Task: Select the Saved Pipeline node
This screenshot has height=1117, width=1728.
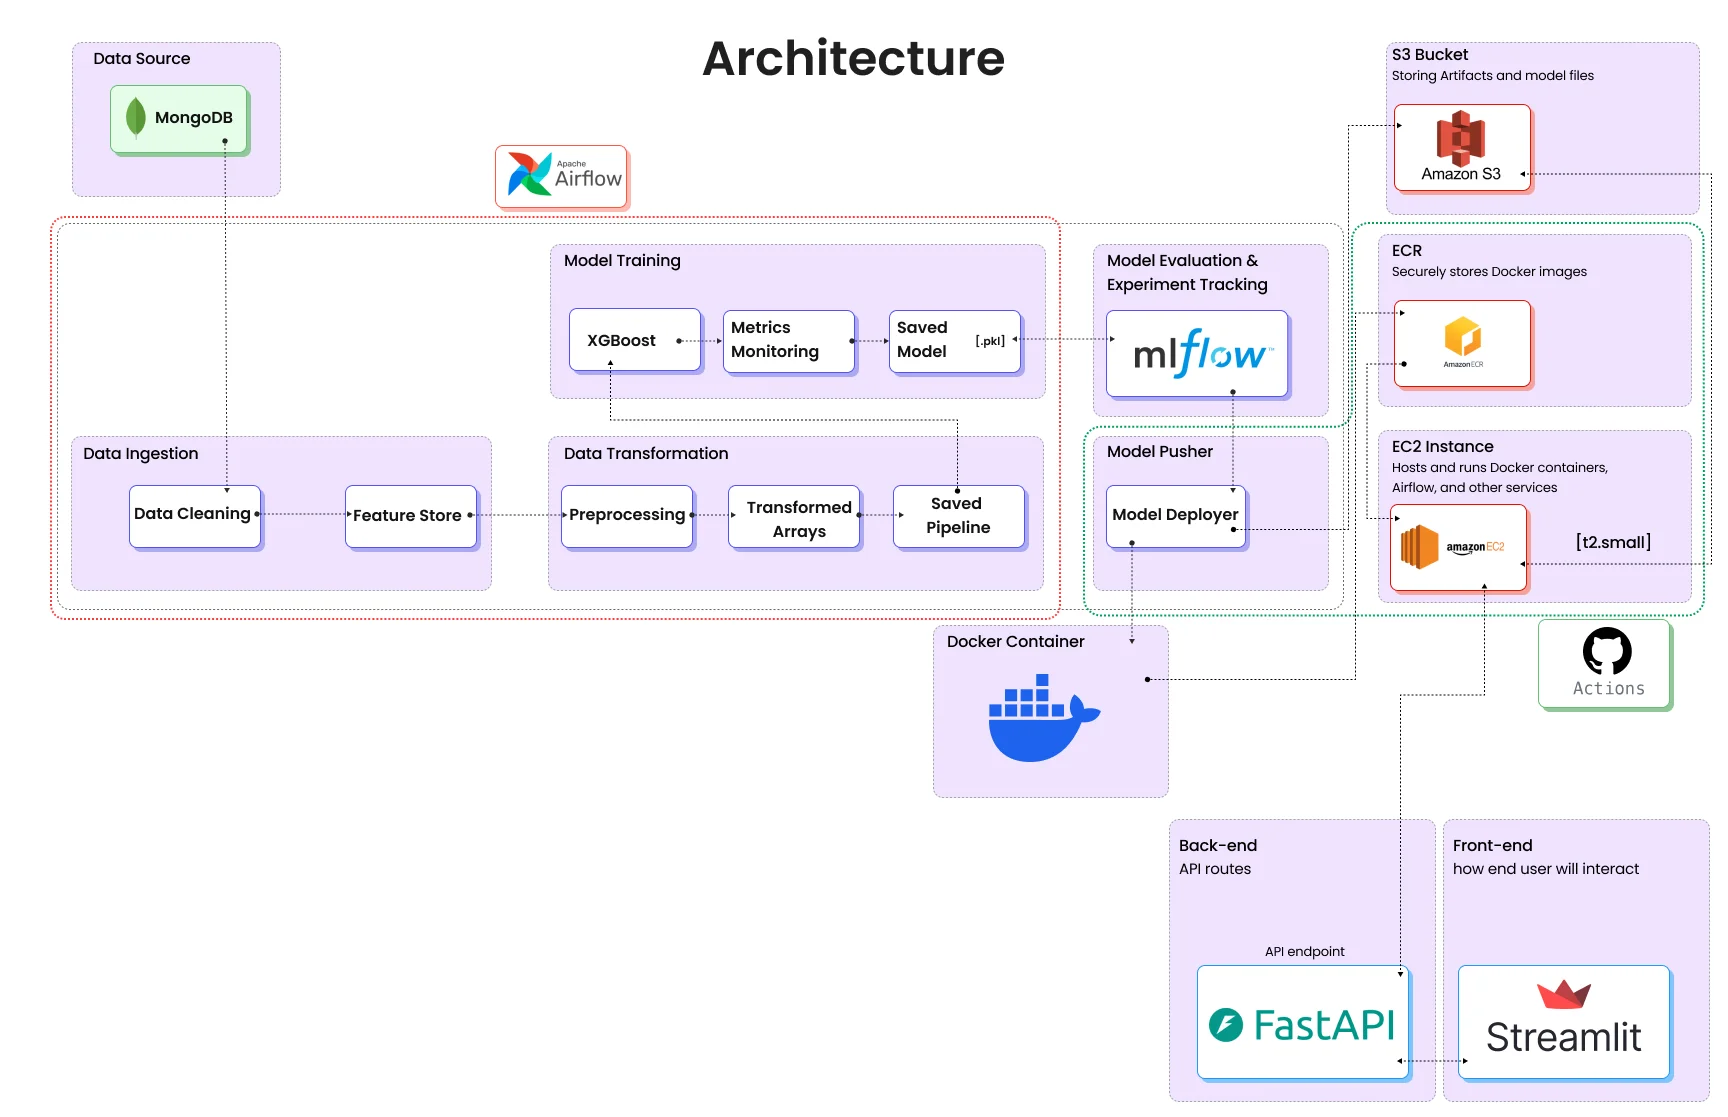Action: (x=959, y=516)
